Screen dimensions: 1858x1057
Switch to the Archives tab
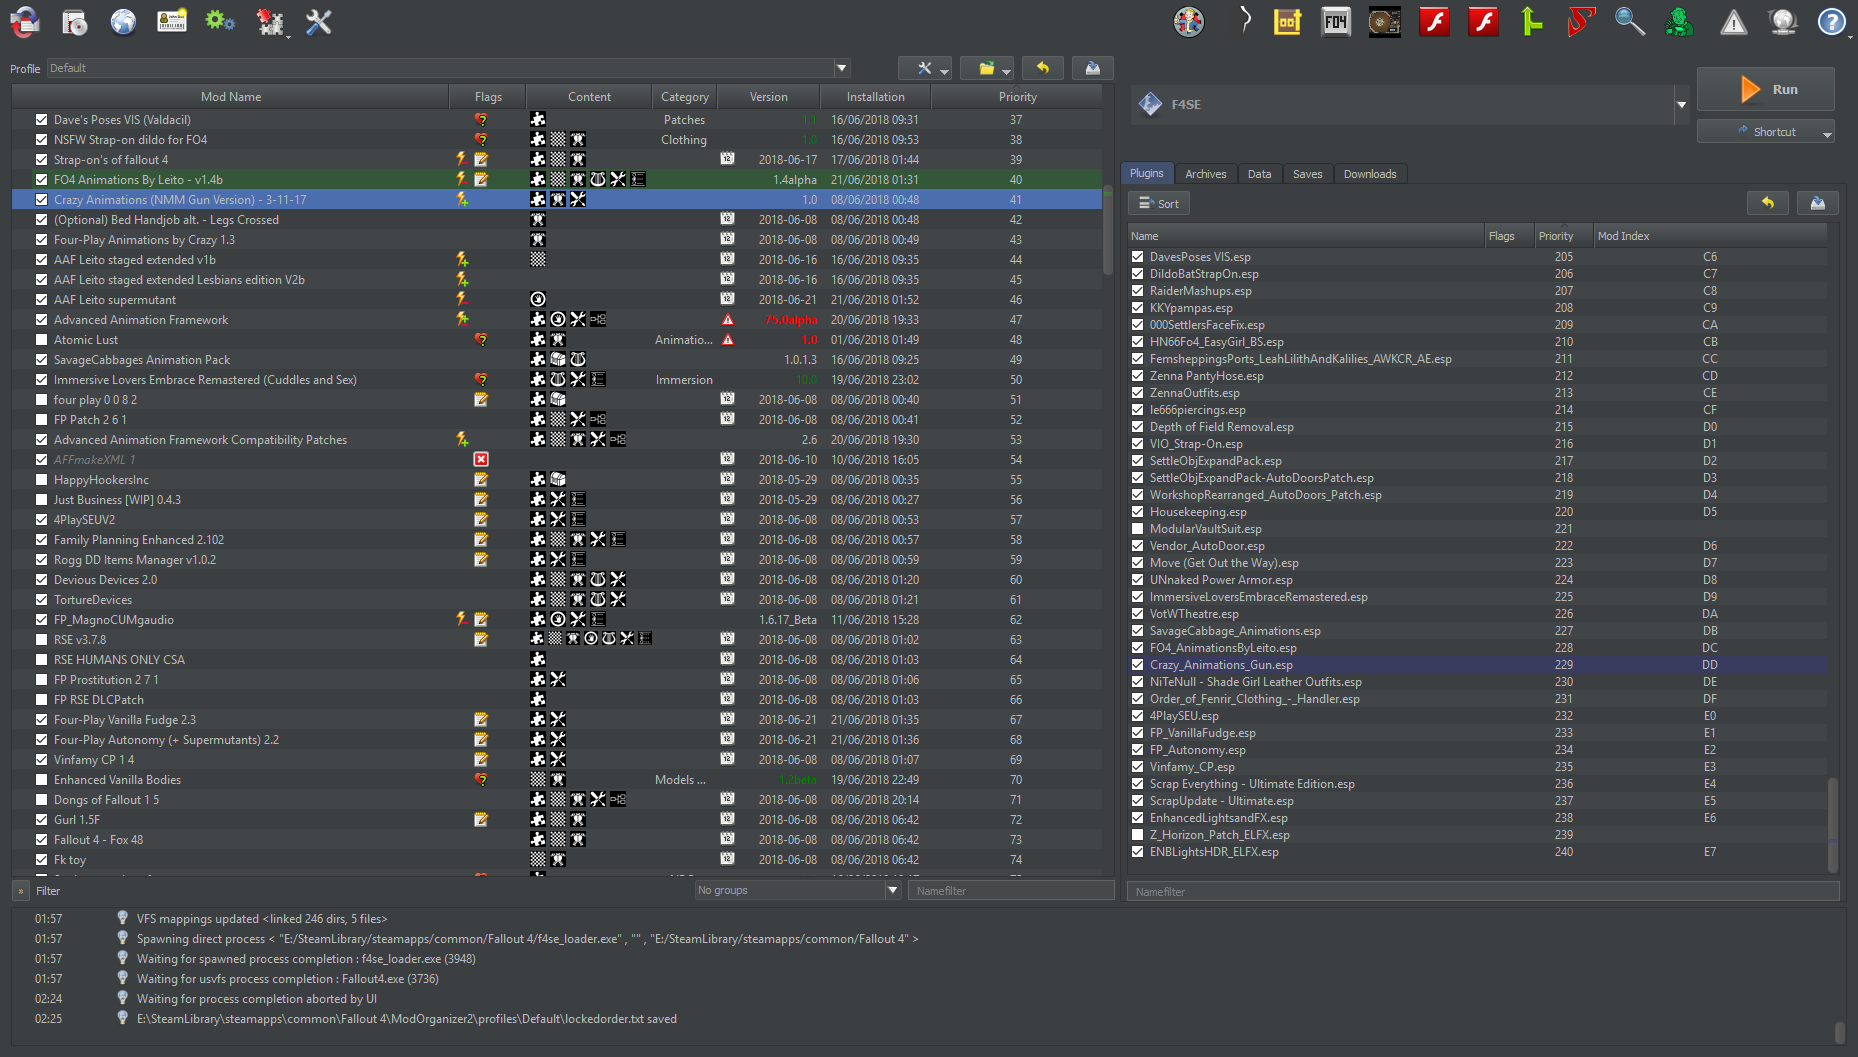[1205, 173]
